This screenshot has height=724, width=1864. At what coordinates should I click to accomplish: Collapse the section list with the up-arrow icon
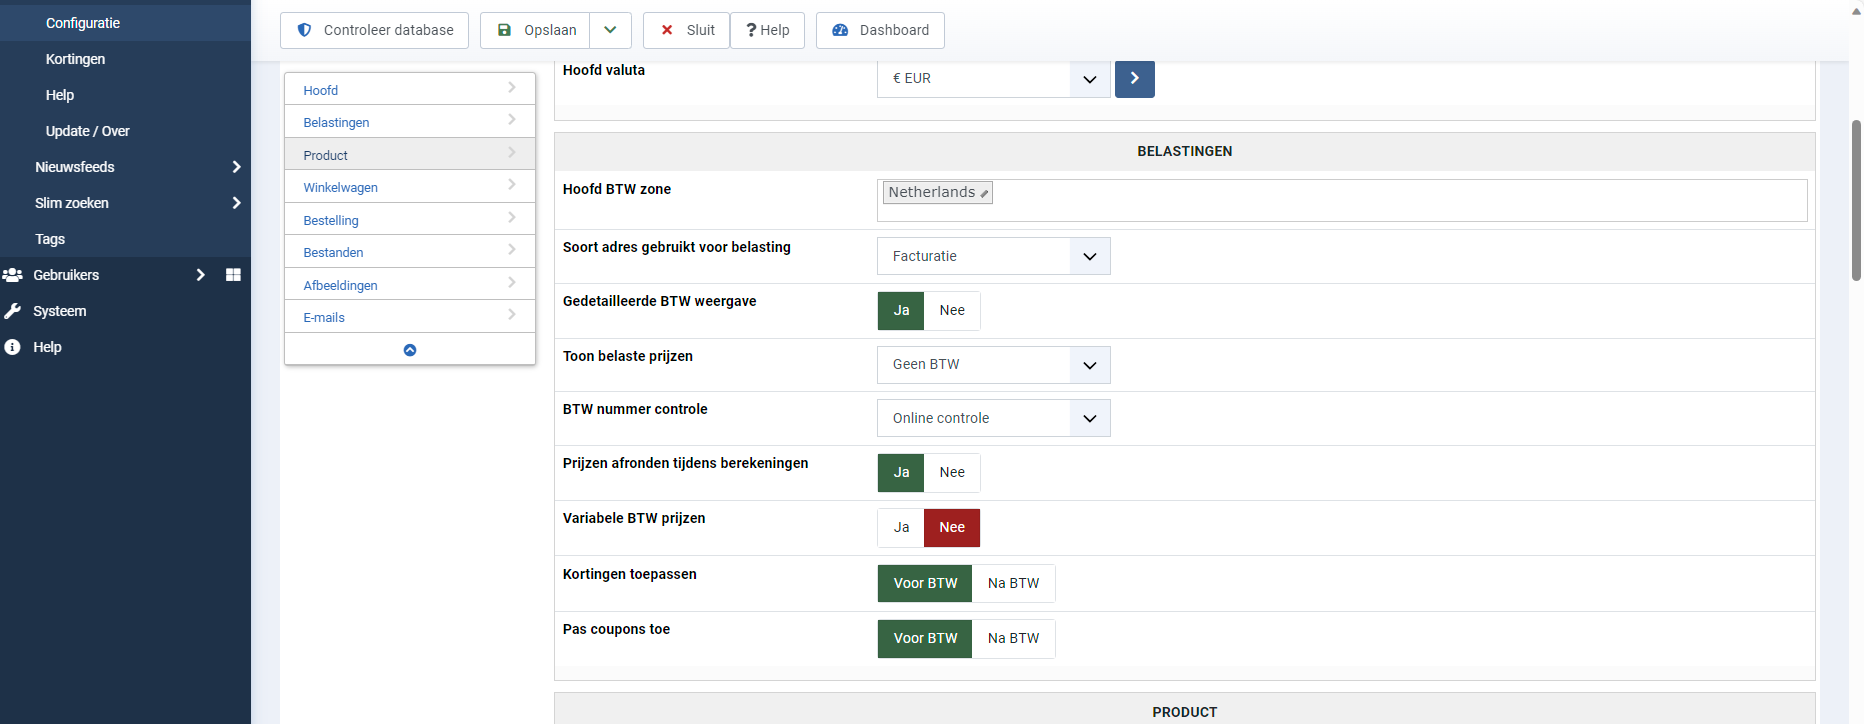coord(410,350)
